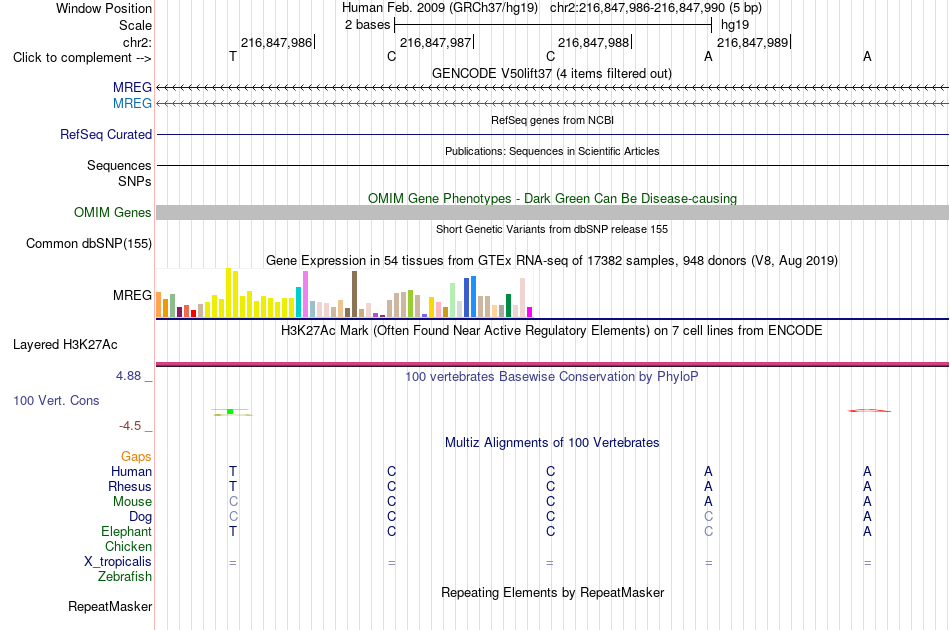Click 100 vertebrates Basewise Conservation title
The image size is (950, 630).
[552, 376]
